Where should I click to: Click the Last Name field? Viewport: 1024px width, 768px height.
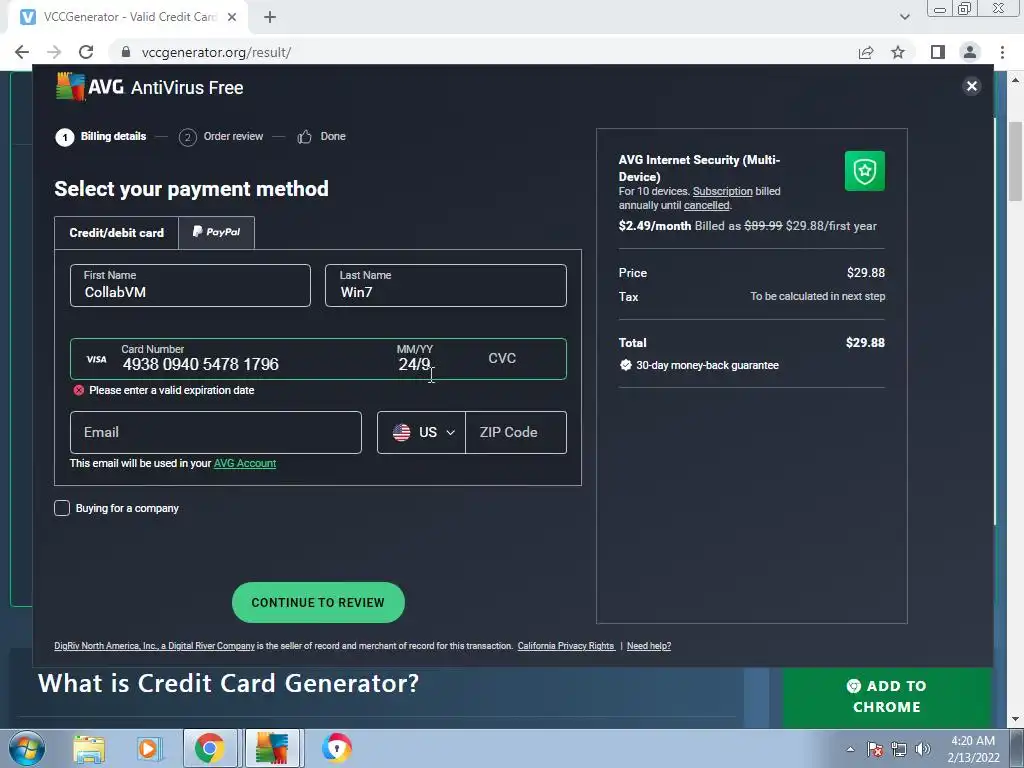tap(445, 285)
